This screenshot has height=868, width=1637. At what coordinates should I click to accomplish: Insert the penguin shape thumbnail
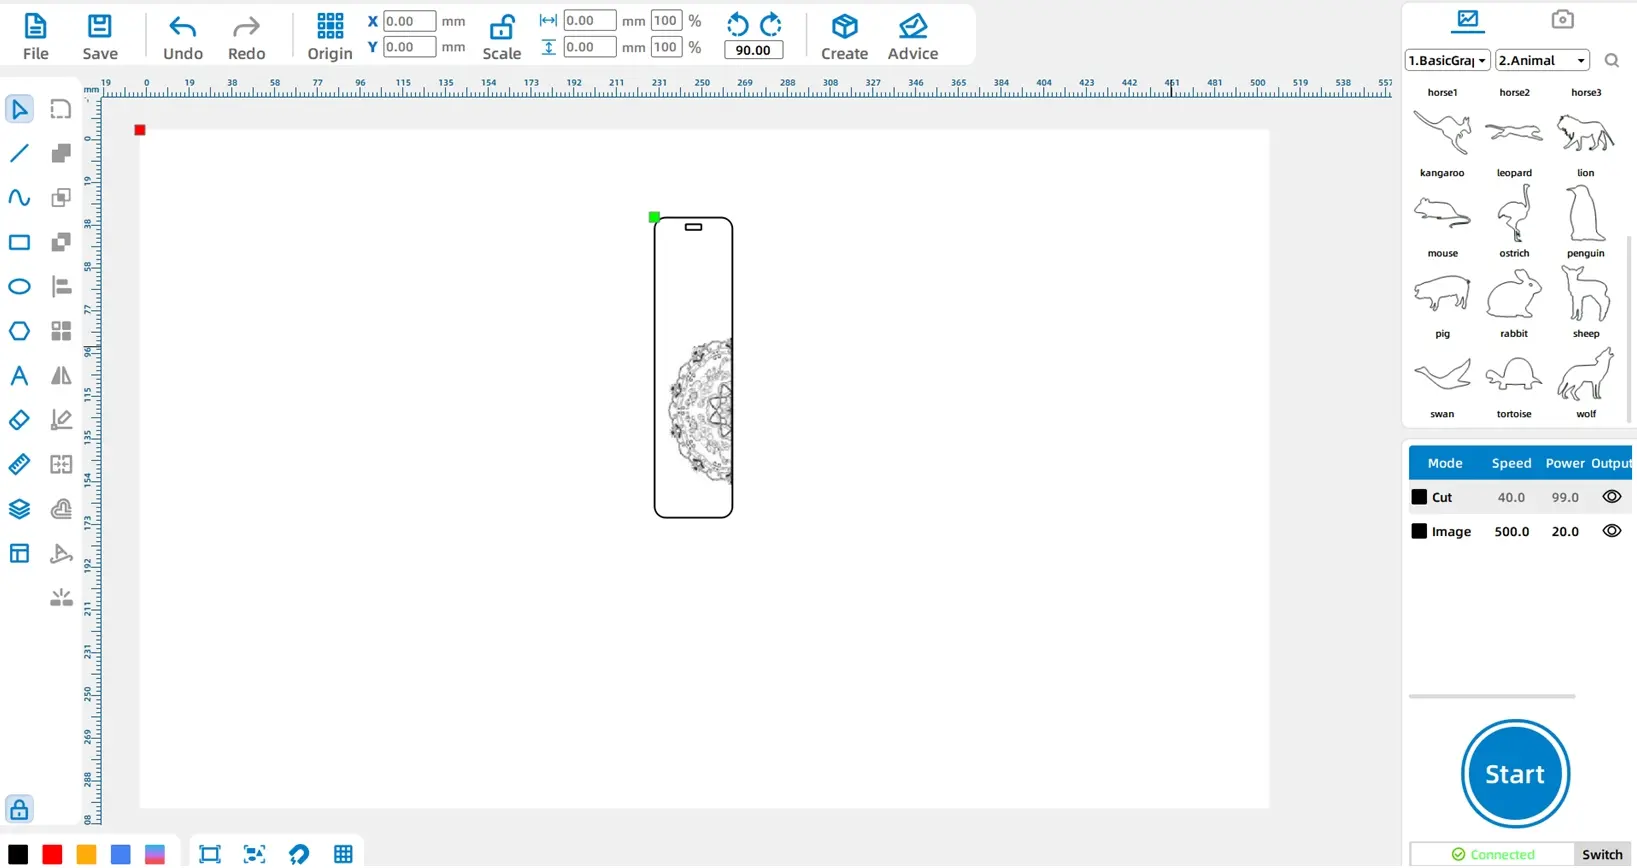(1586, 215)
